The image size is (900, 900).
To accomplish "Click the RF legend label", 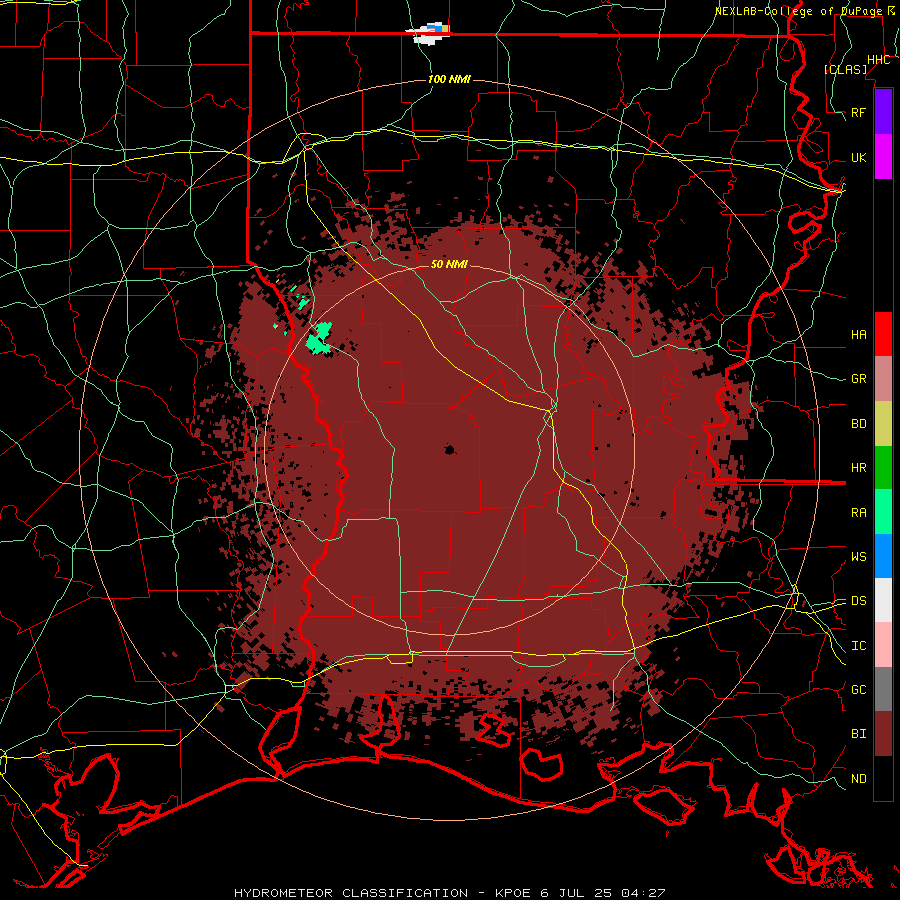I will click(858, 112).
